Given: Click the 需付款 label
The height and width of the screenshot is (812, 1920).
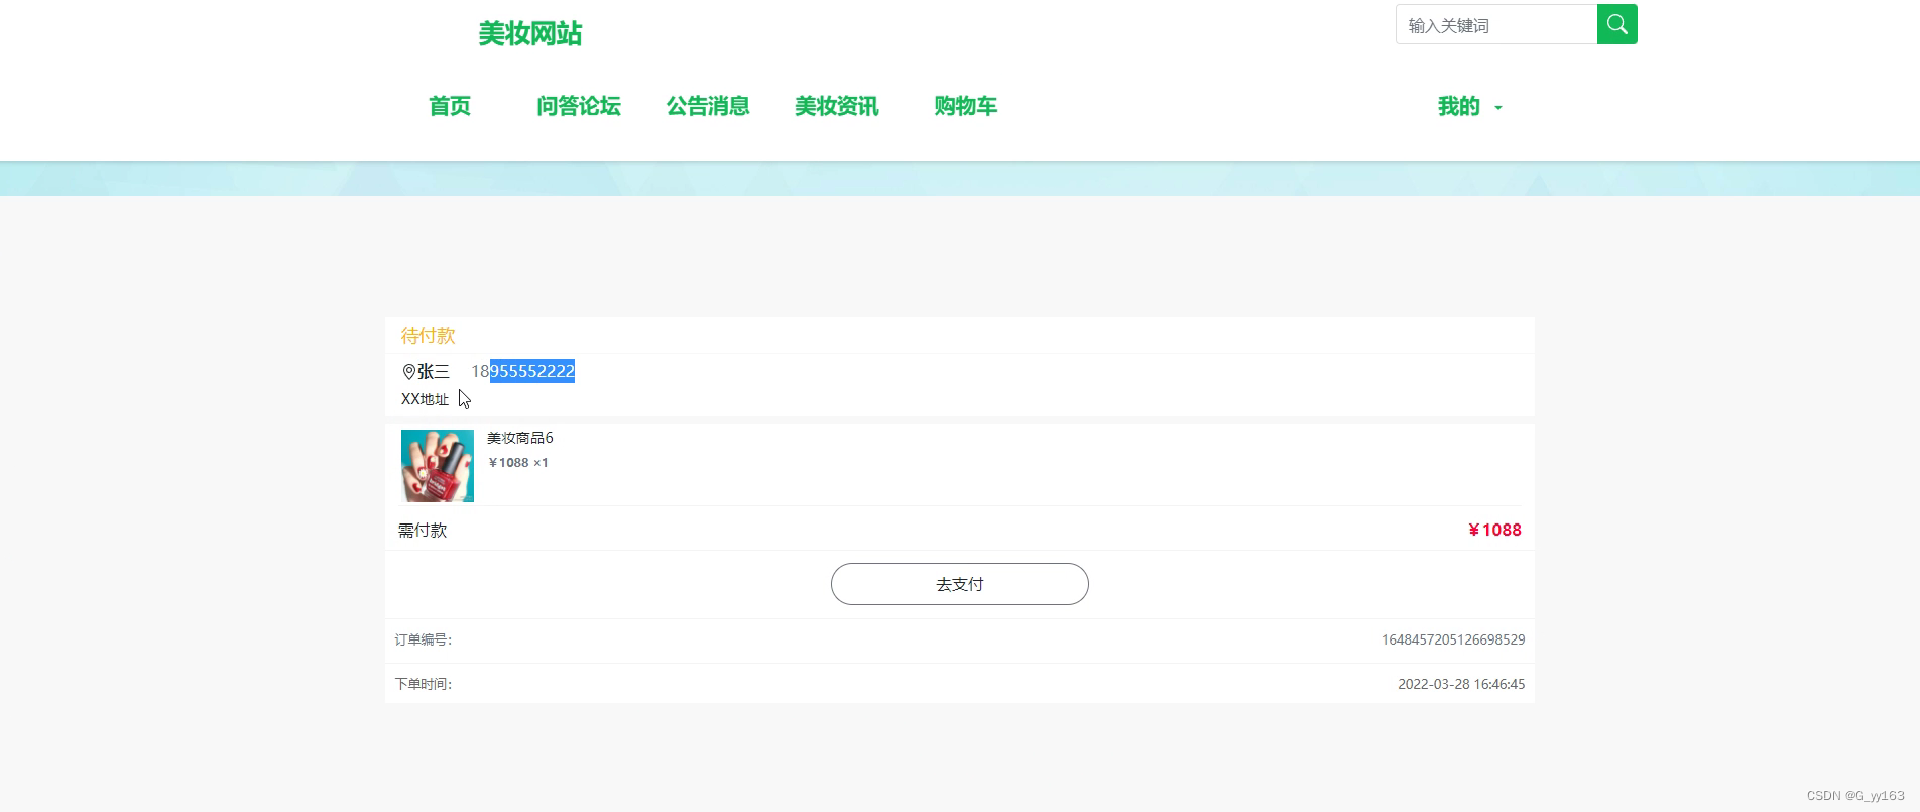Looking at the screenshot, I should click(422, 530).
